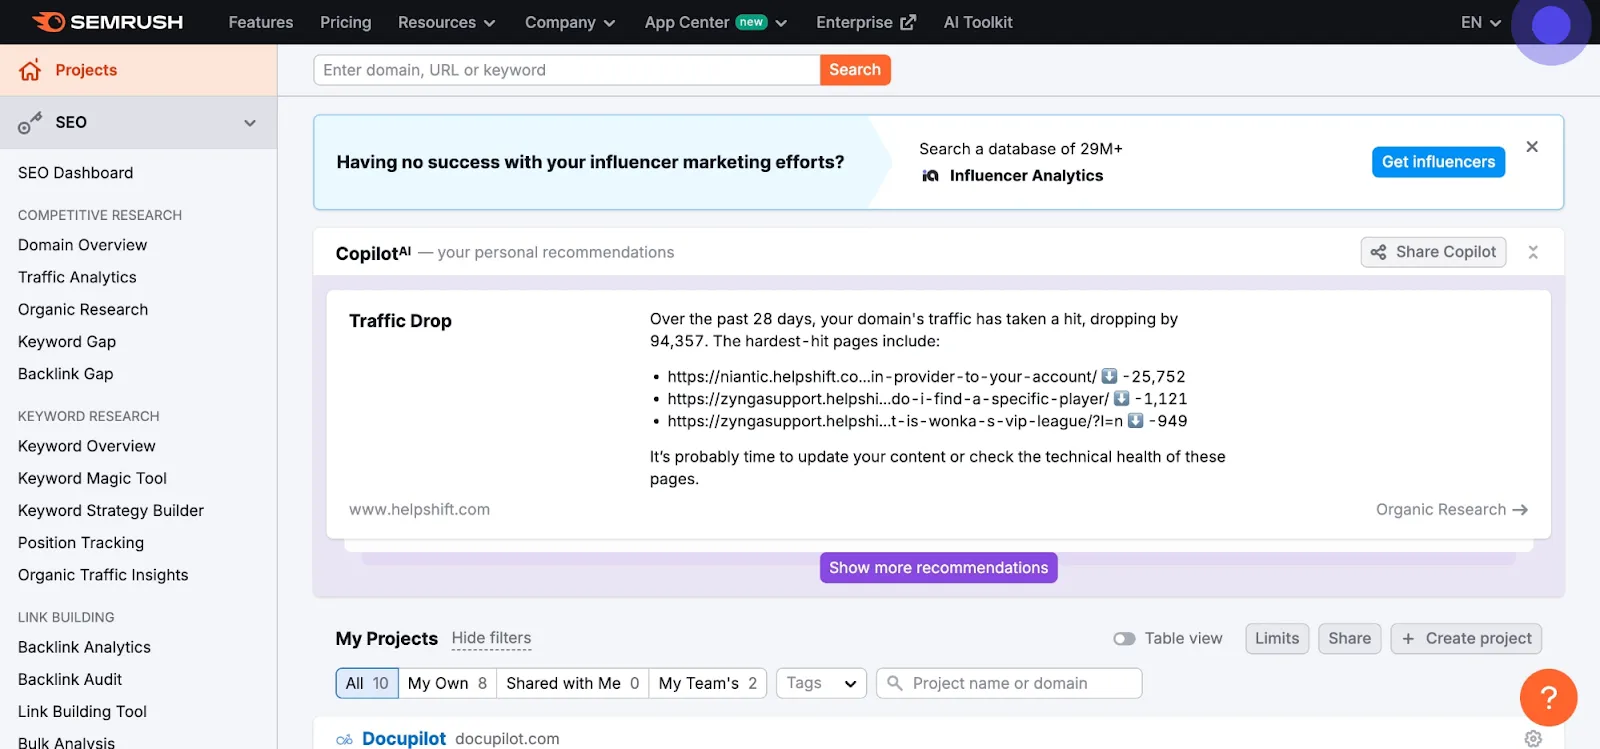Focus the domain, URL or keyword field
Image resolution: width=1600 pixels, height=749 pixels.
(567, 70)
